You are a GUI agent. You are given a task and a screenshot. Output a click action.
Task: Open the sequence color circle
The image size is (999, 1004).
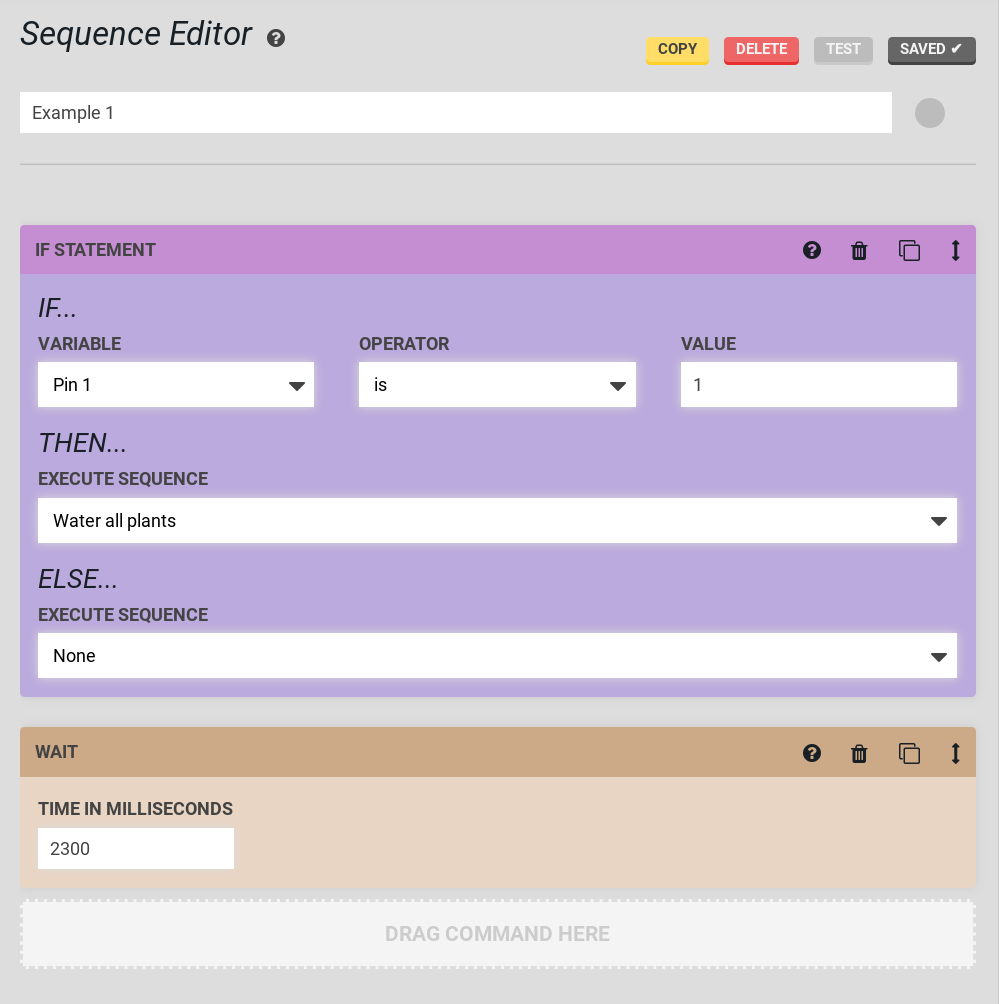[x=930, y=112]
